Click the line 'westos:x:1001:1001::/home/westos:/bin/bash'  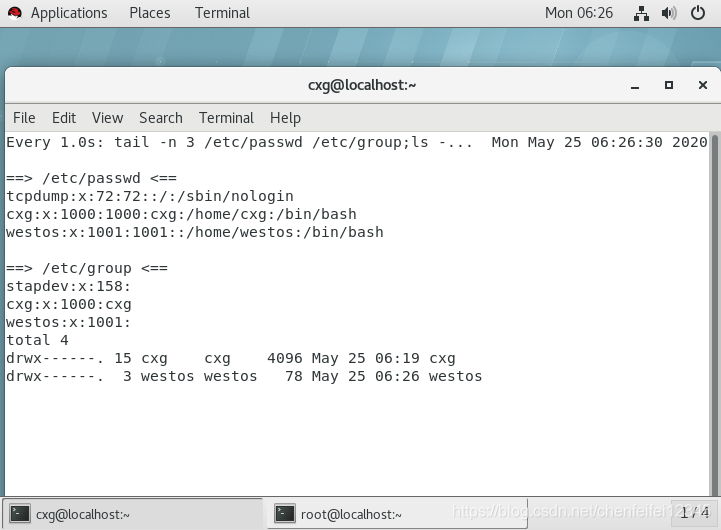[x=195, y=232]
